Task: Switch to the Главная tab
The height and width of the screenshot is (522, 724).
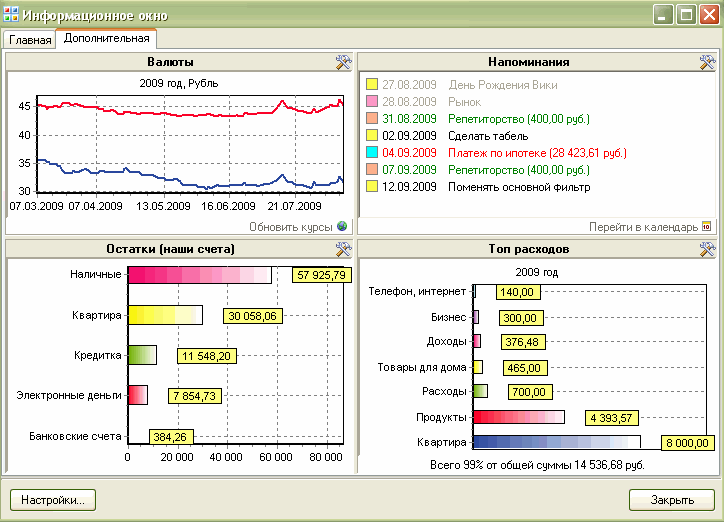Action: click(x=29, y=40)
